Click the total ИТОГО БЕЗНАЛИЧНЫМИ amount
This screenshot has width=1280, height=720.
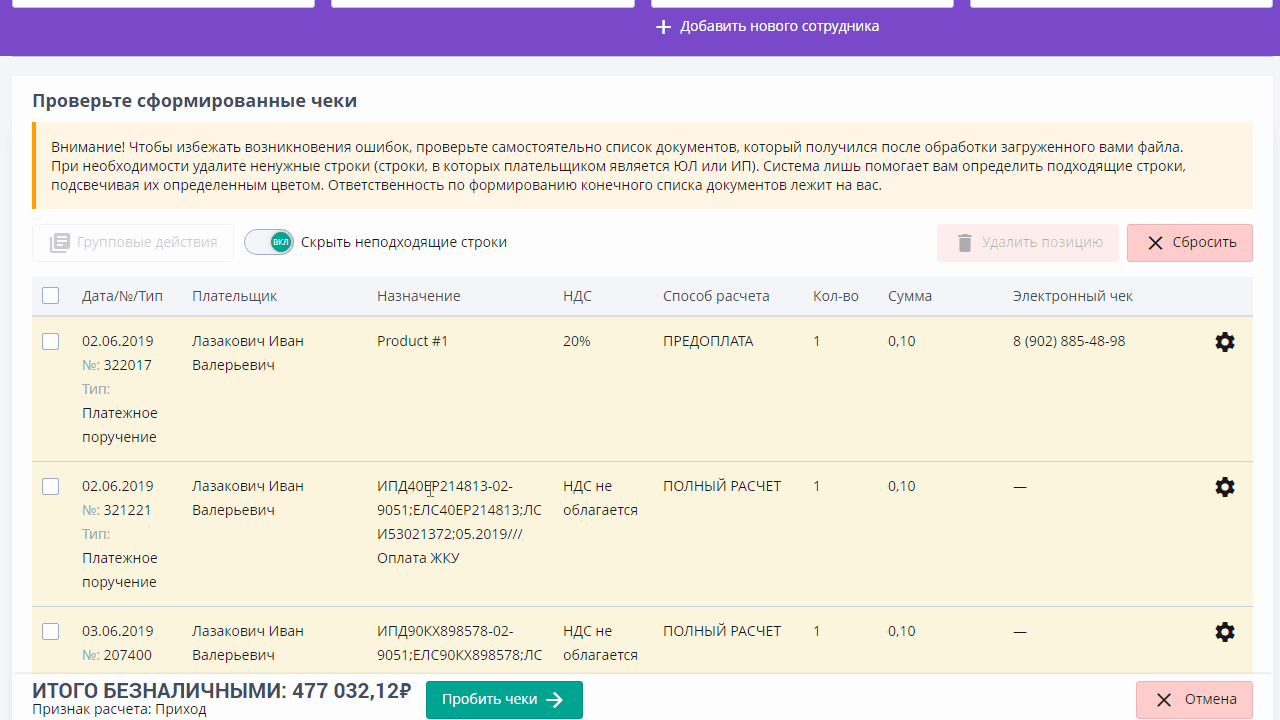[222, 690]
